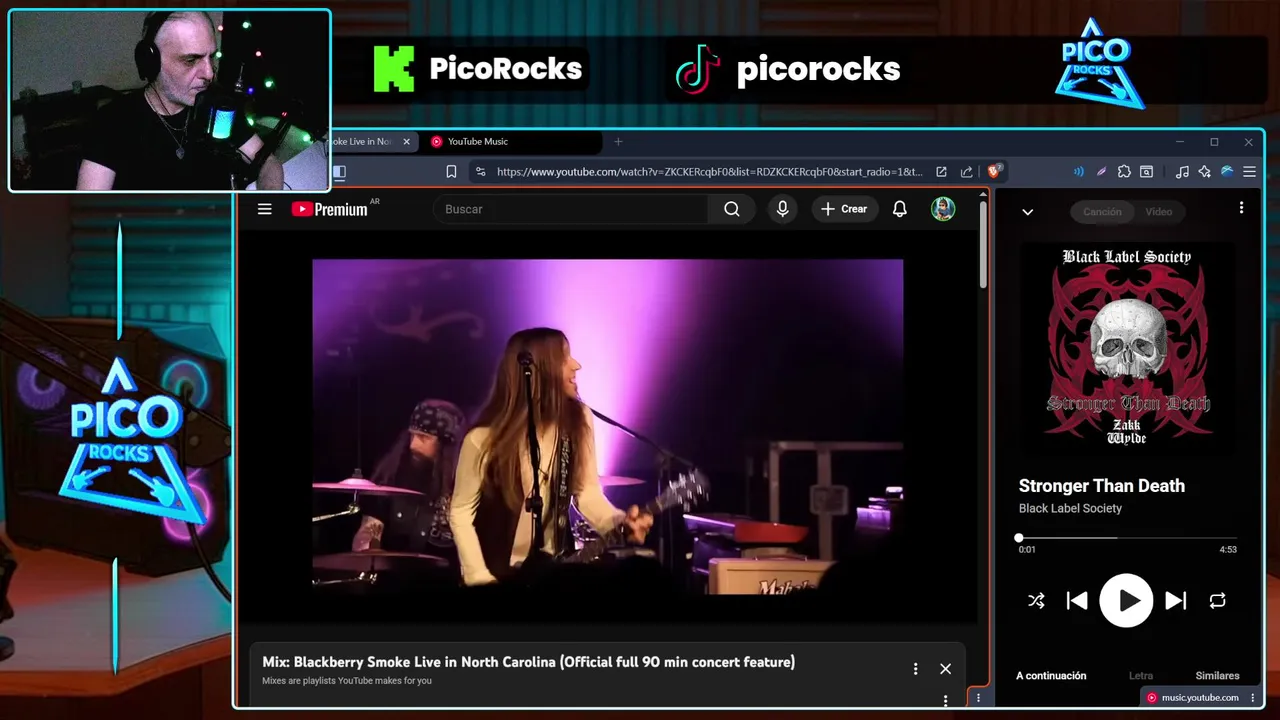Open the browser main hamburger menu
This screenshot has height=720, width=1280.
pyautogui.click(x=1250, y=172)
